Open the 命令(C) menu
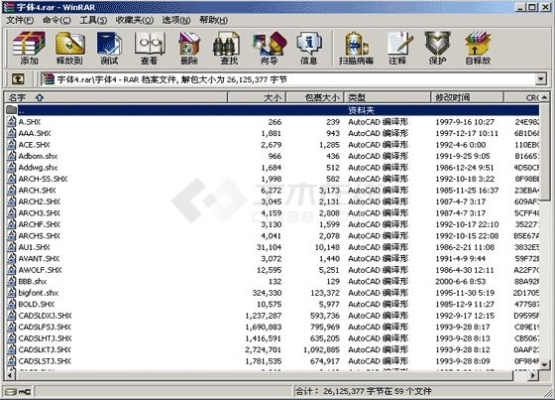Image resolution: width=555 pixels, height=400 pixels. pos(57,20)
